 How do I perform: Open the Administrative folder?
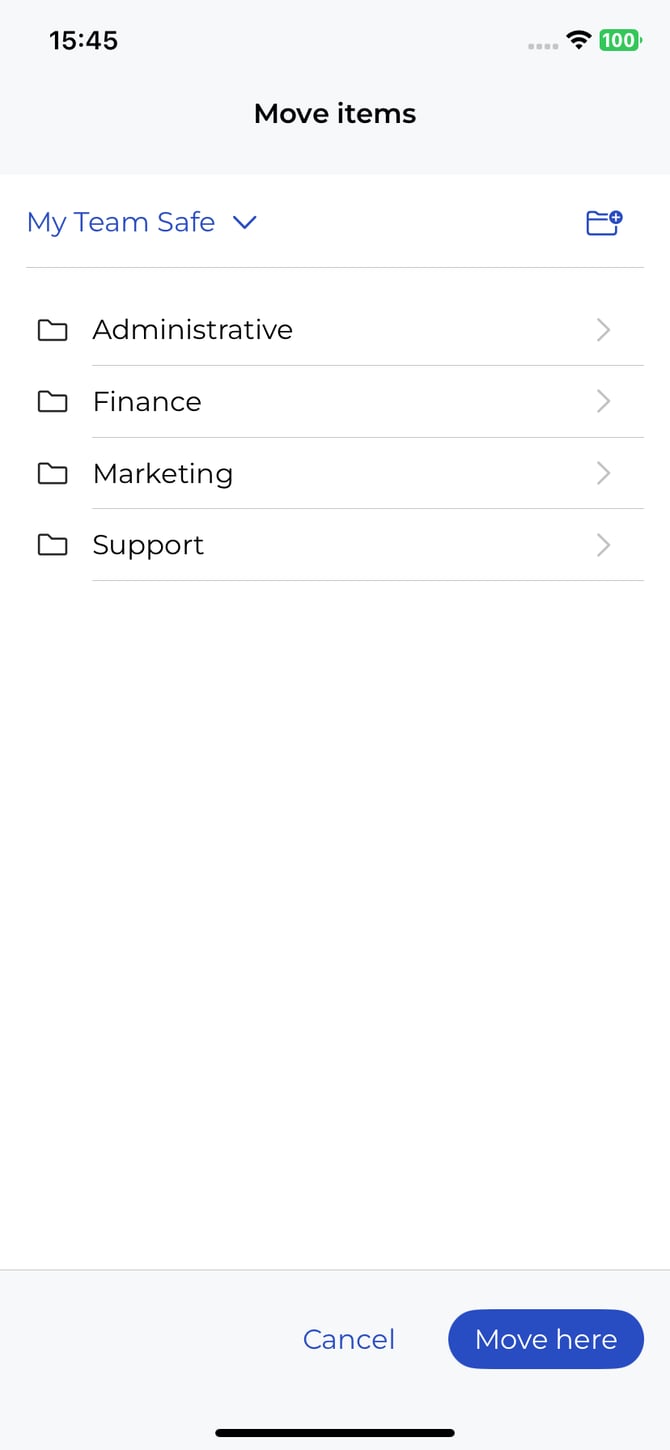[193, 330]
